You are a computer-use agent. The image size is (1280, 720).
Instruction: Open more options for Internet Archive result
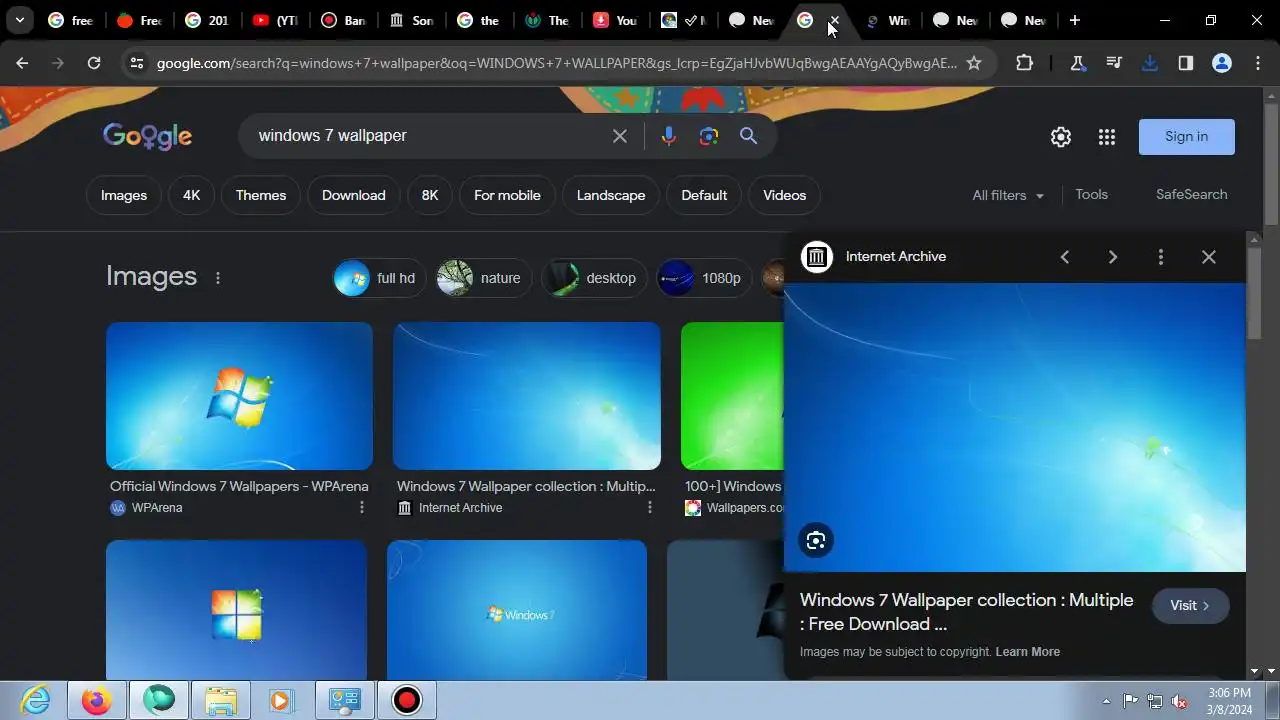tap(649, 508)
